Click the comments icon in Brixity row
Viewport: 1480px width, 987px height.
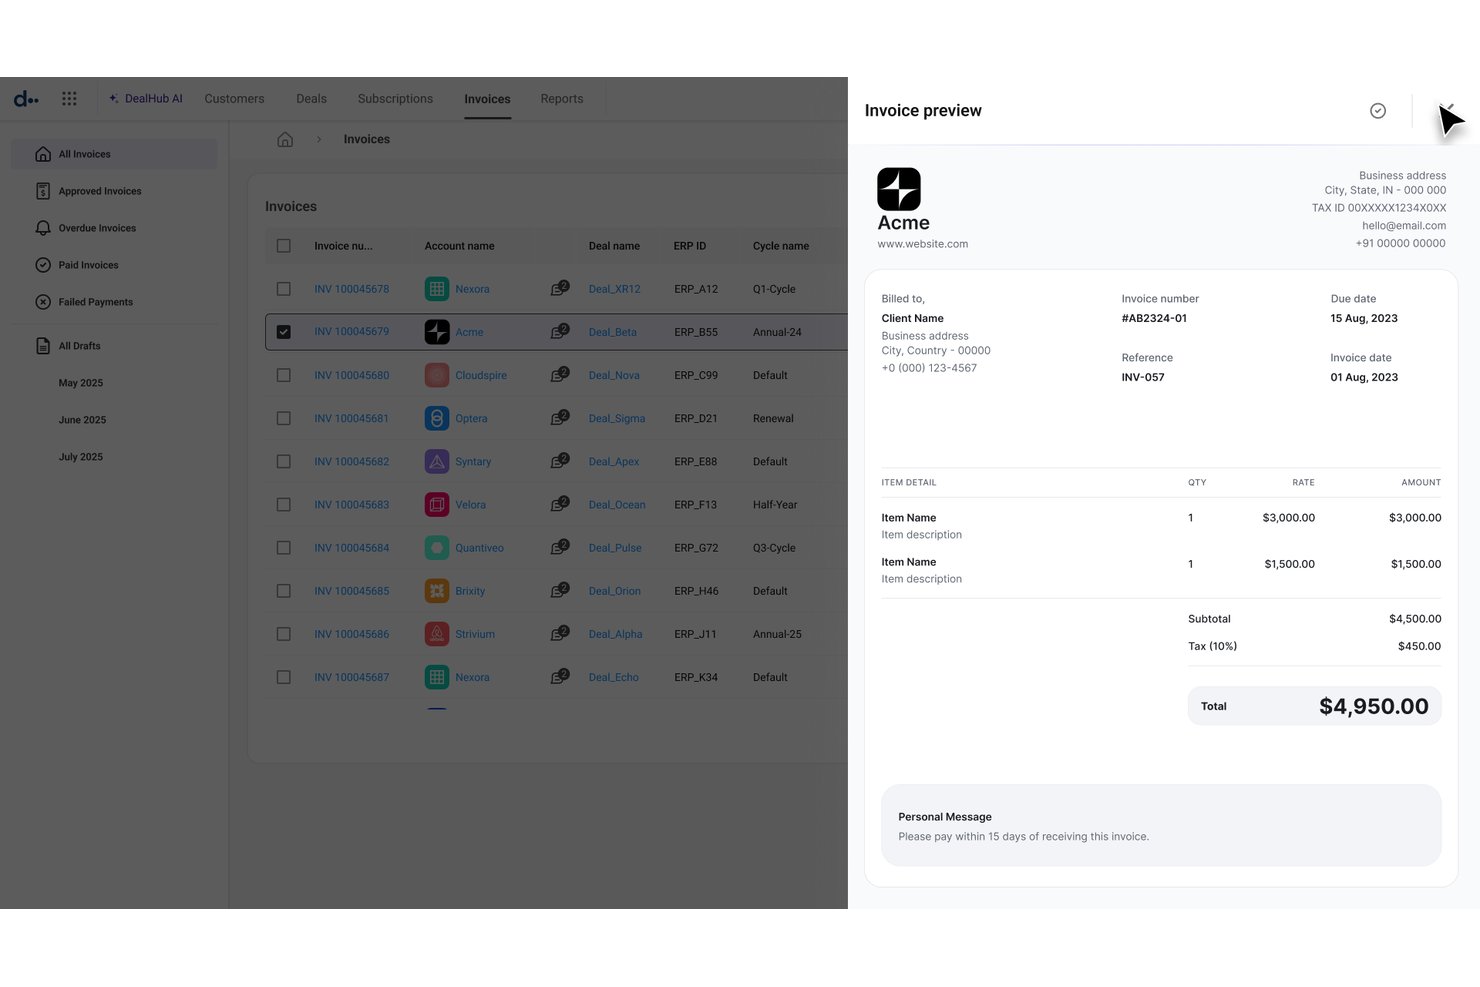[560, 590]
